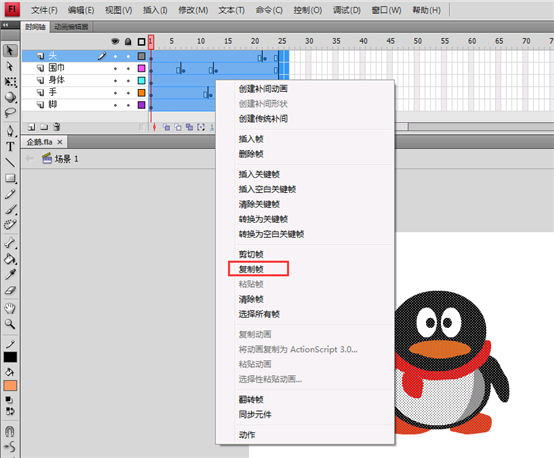Activate the Hand tool

[10, 308]
